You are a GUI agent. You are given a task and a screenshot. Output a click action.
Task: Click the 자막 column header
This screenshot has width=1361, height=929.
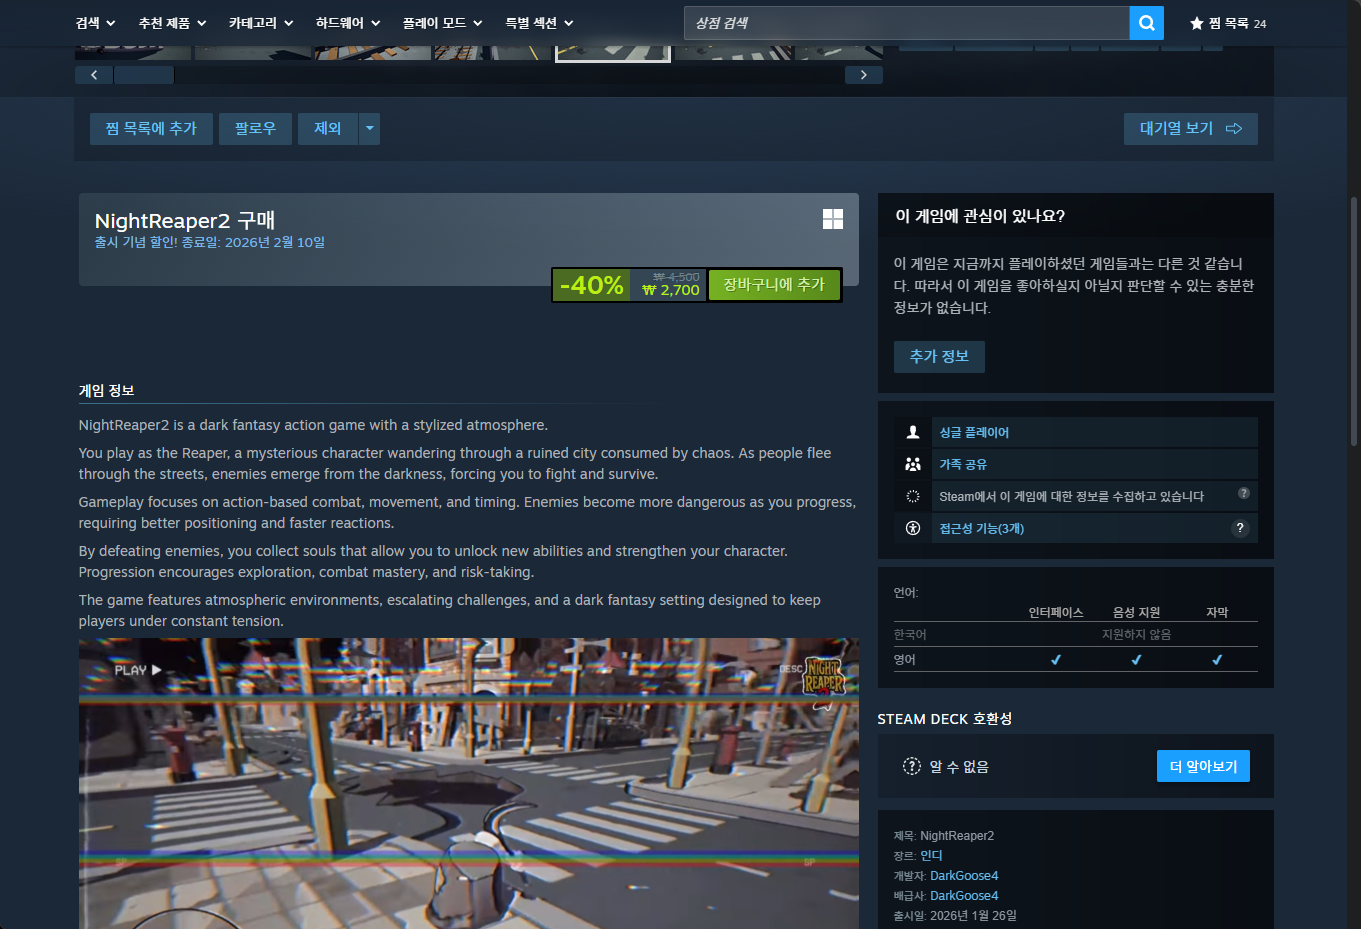pyautogui.click(x=1217, y=612)
